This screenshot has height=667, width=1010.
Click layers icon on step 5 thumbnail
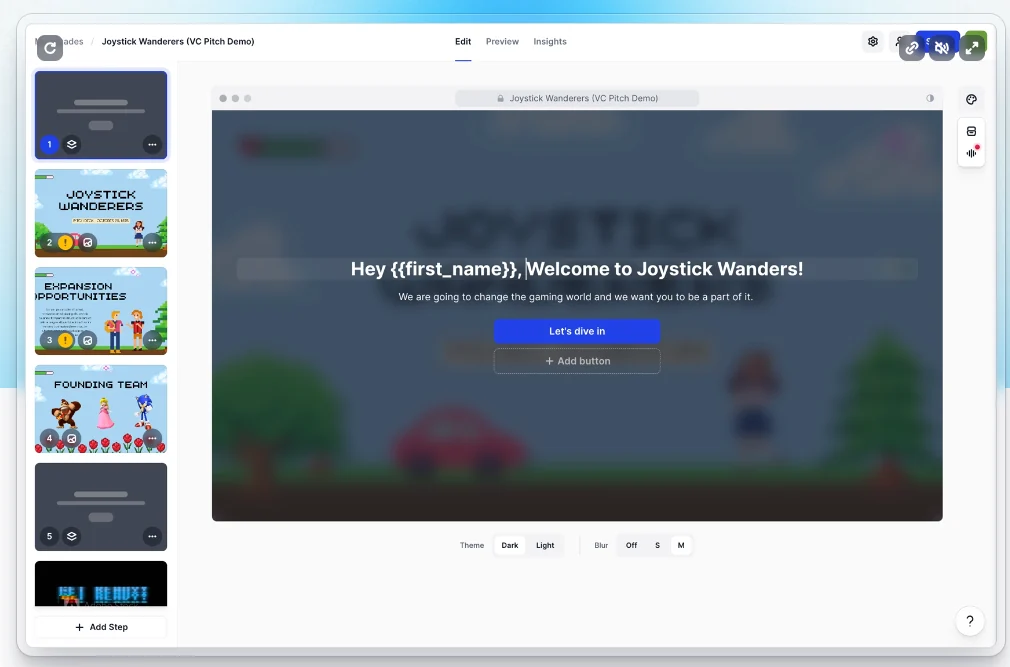click(x=71, y=536)
